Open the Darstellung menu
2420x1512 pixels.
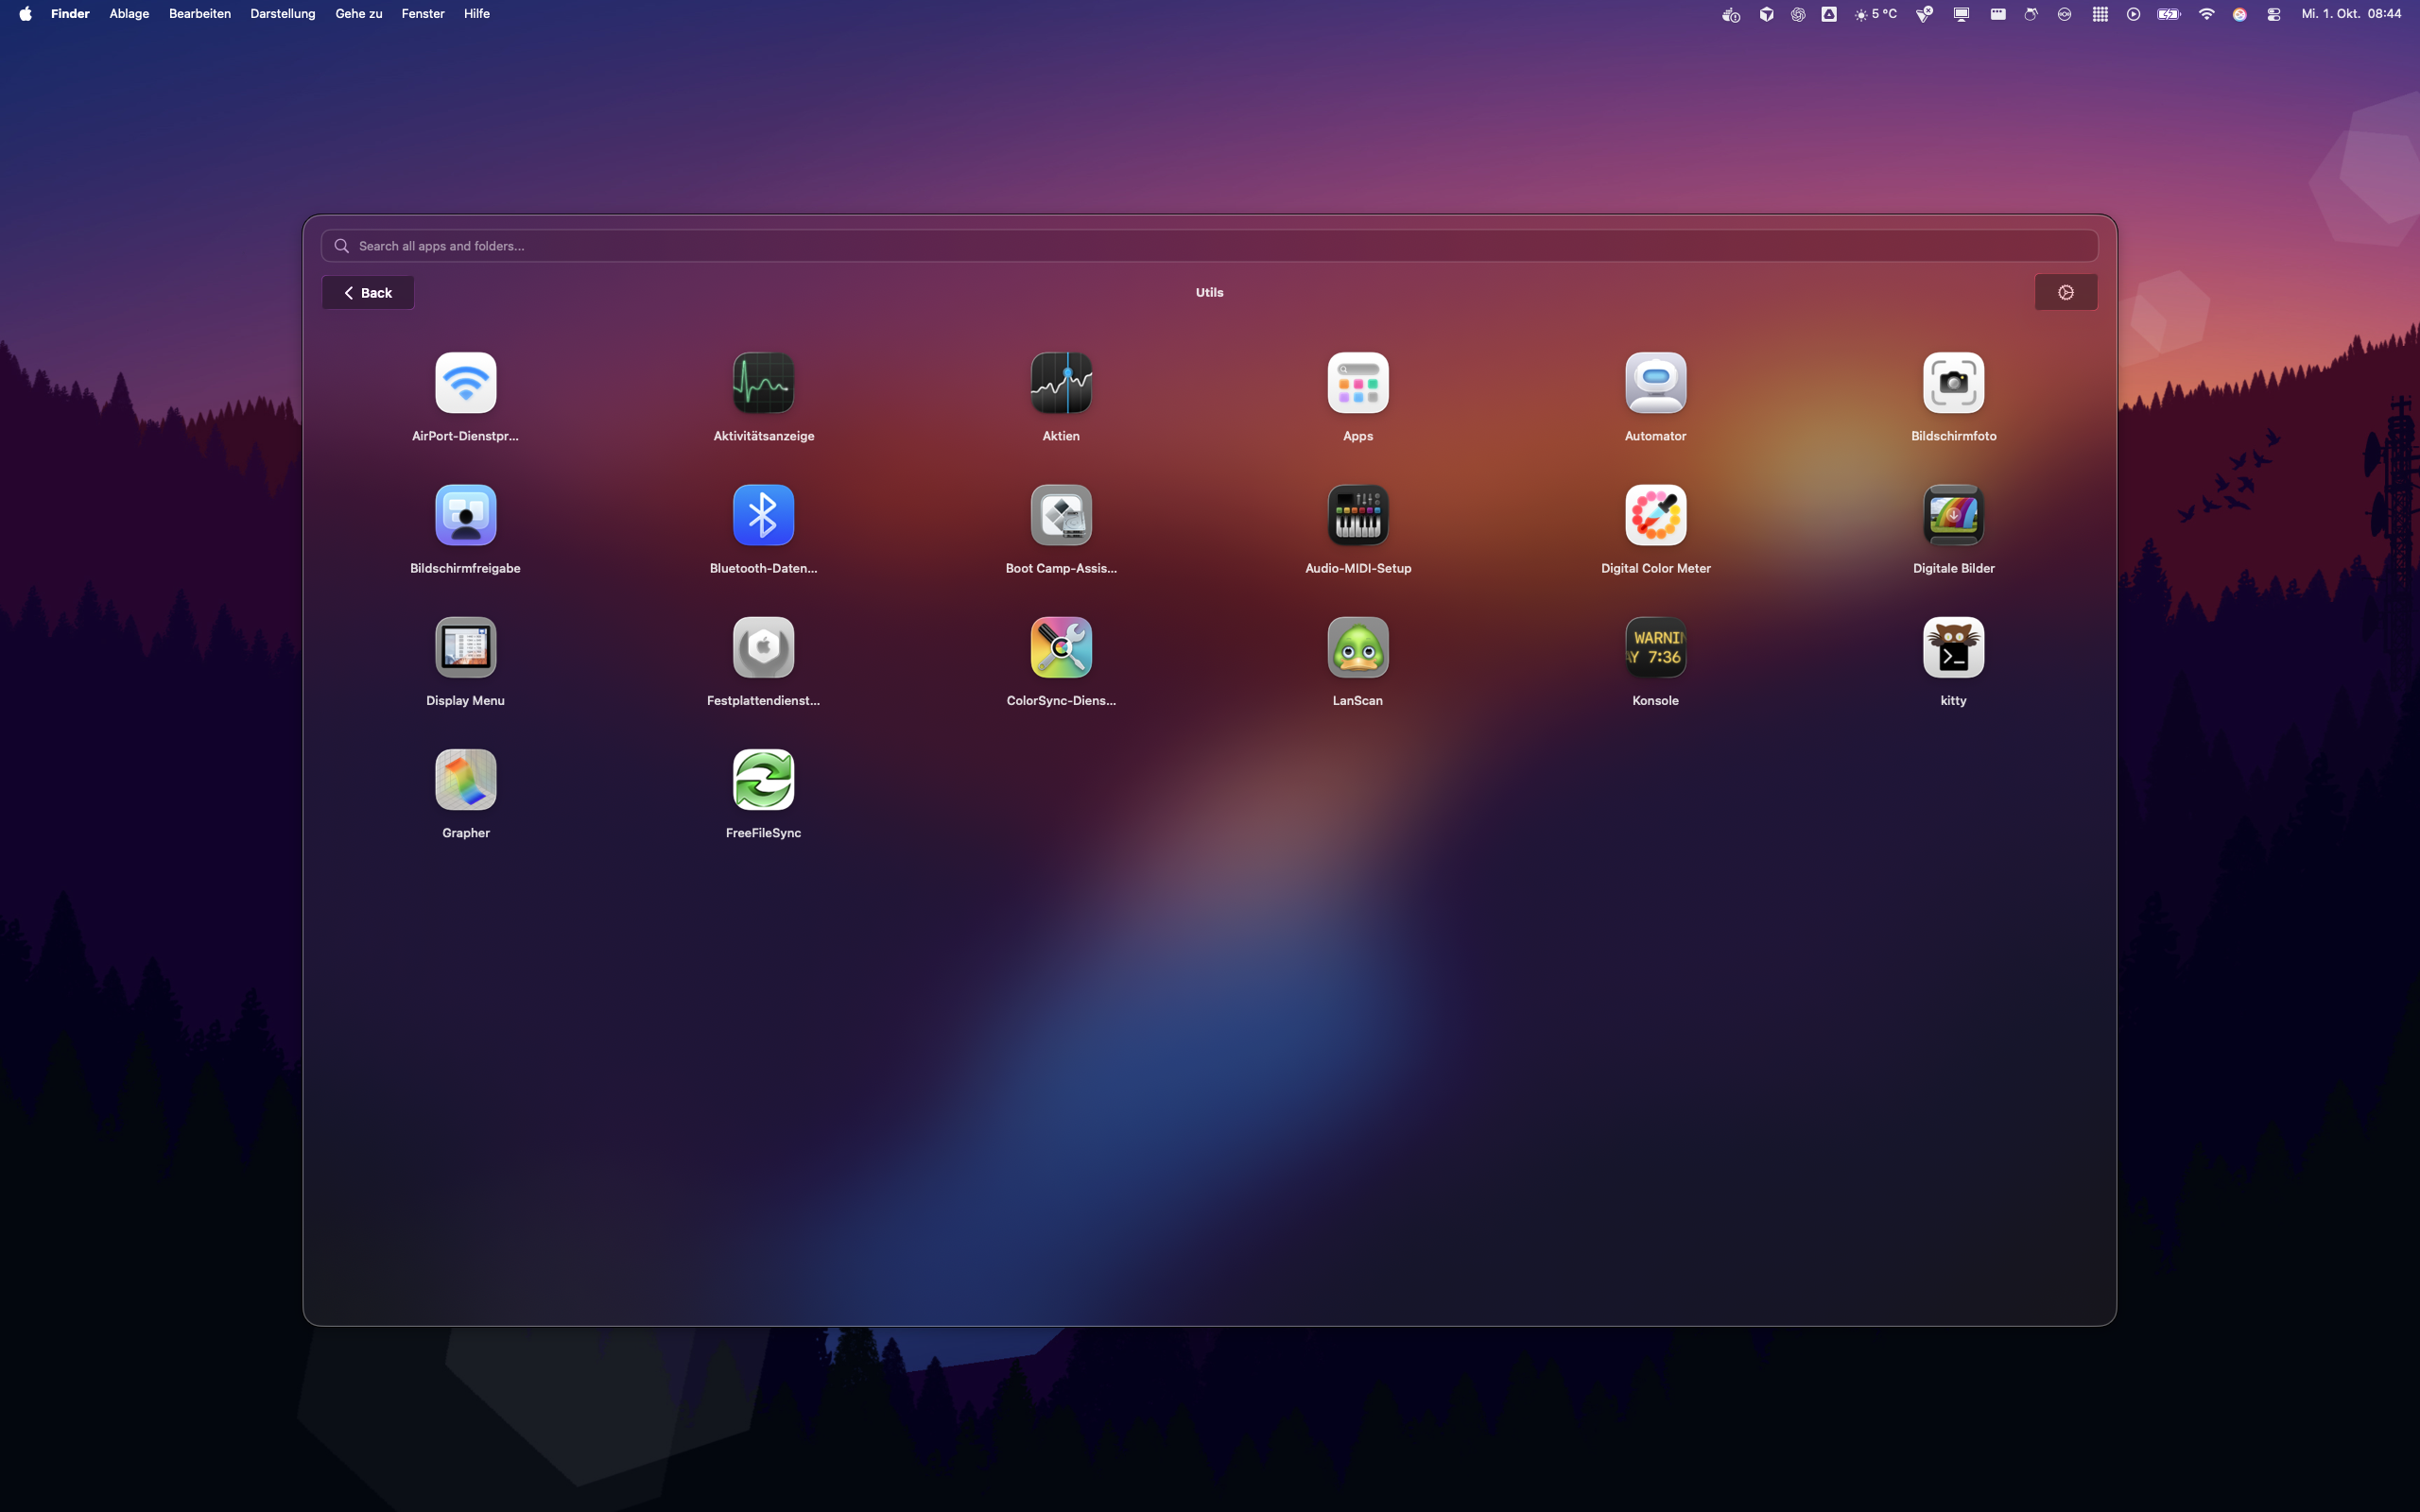point(282,14)
